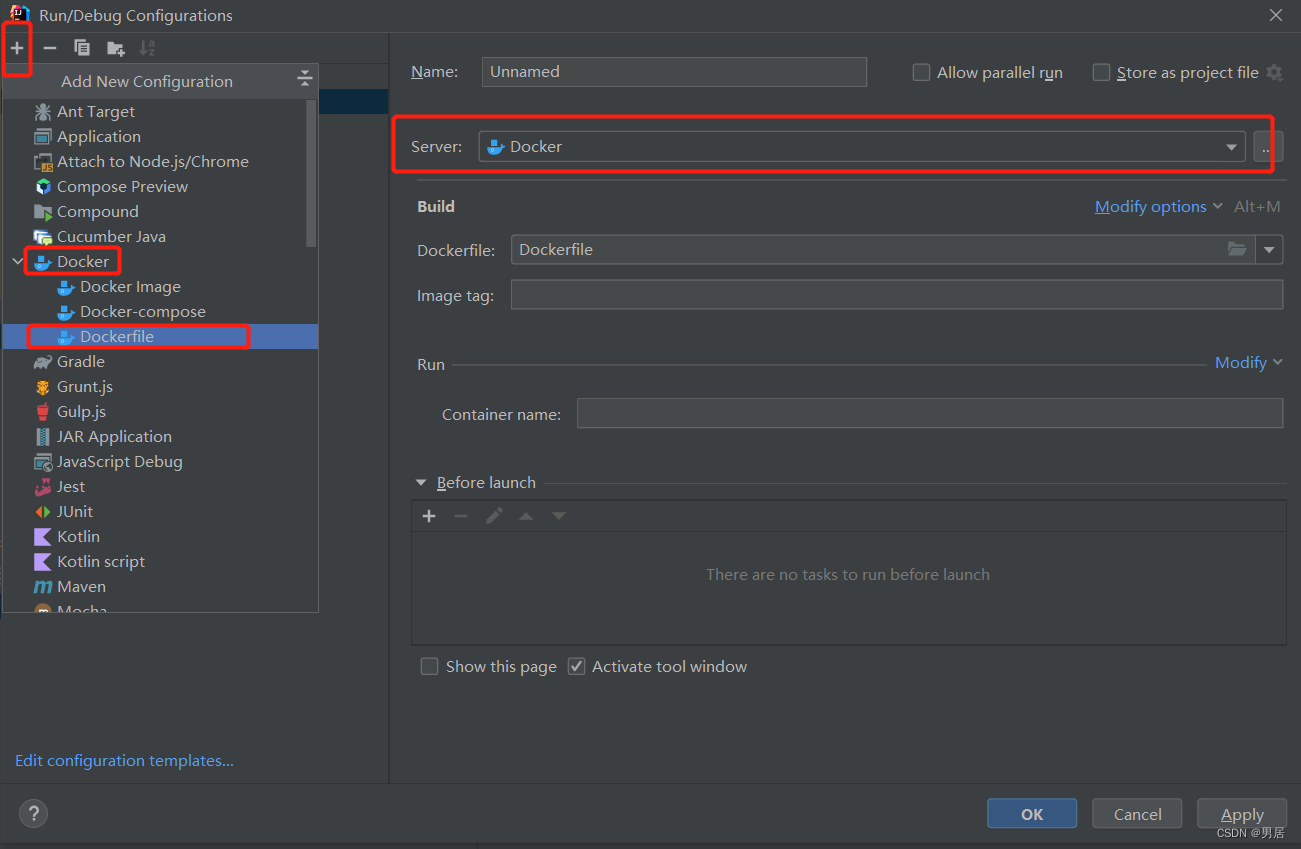
Task: Click the Move into new folder icon
Action: pos(116,48)
